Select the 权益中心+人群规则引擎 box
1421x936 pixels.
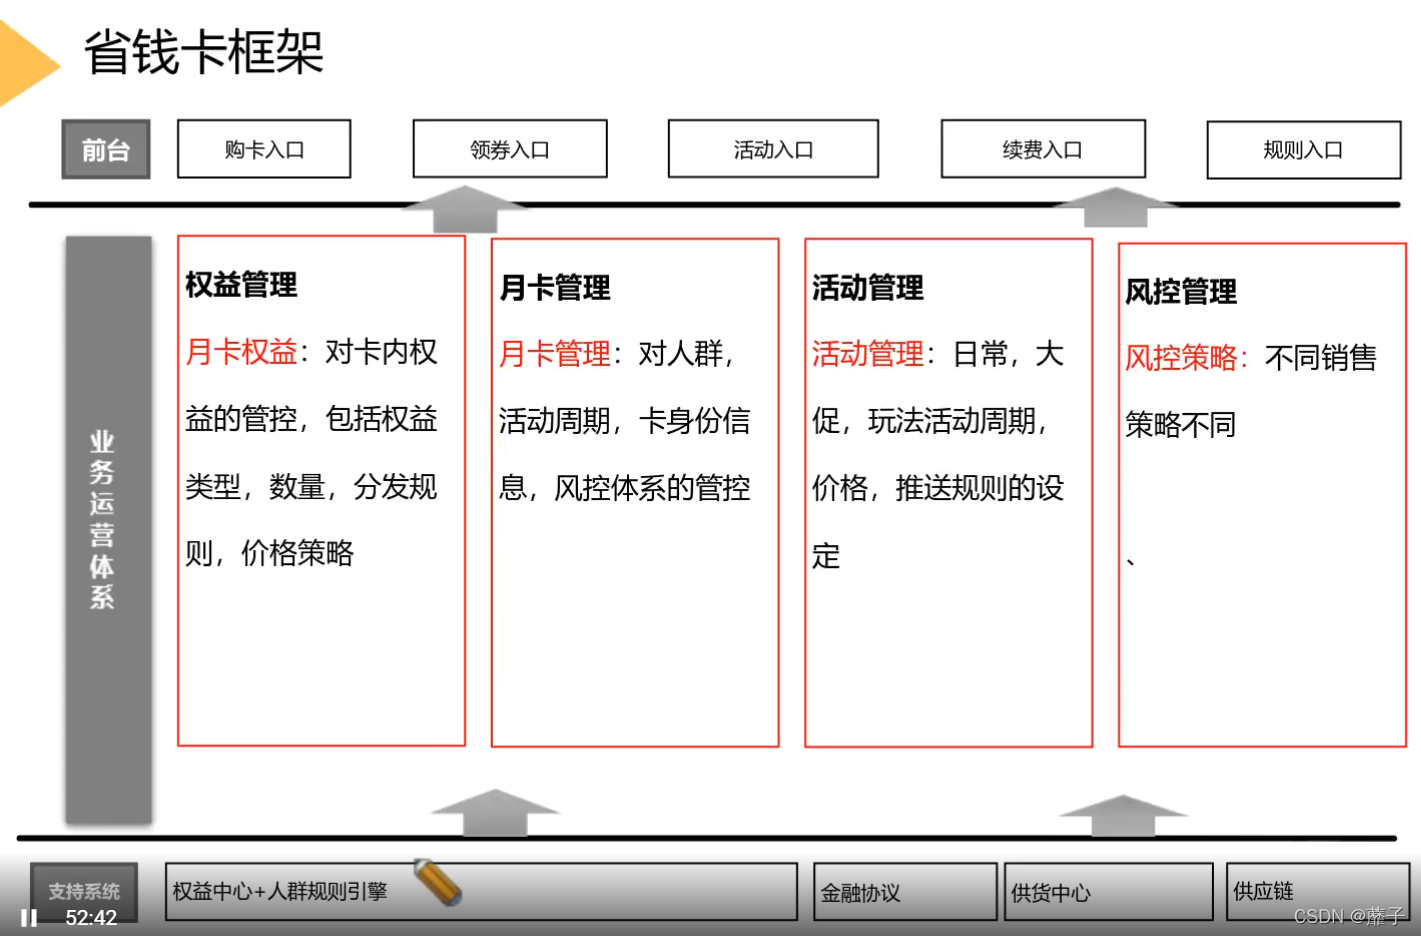[481, 891]
